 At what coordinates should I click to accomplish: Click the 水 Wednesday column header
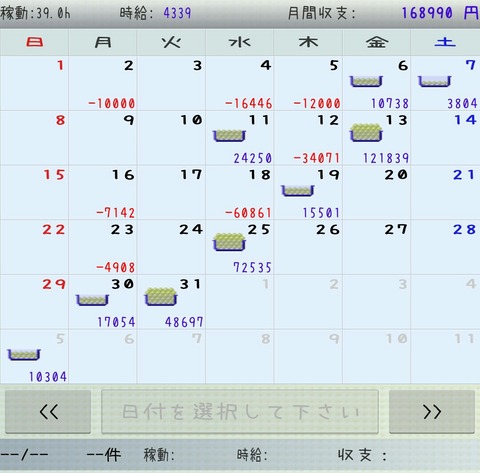pos(240,42)
